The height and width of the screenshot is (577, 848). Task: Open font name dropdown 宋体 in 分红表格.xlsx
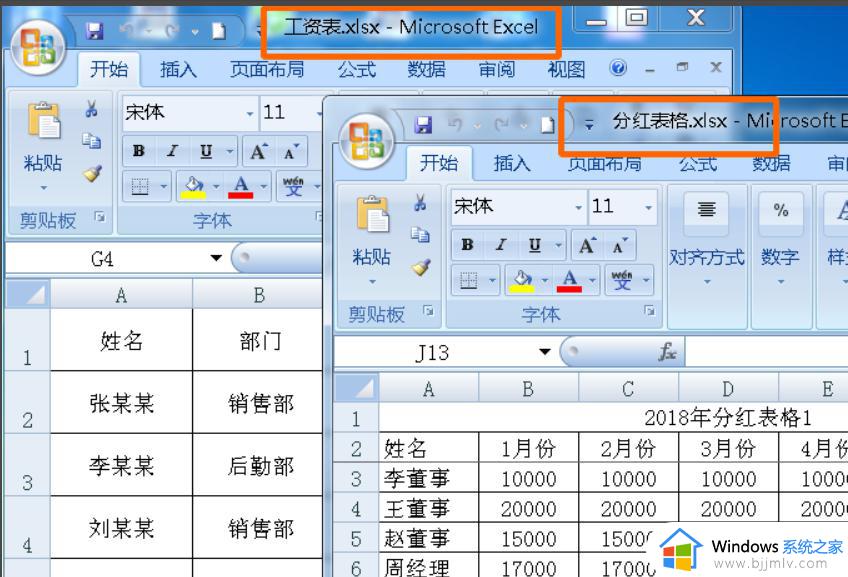tap(578, 207)
